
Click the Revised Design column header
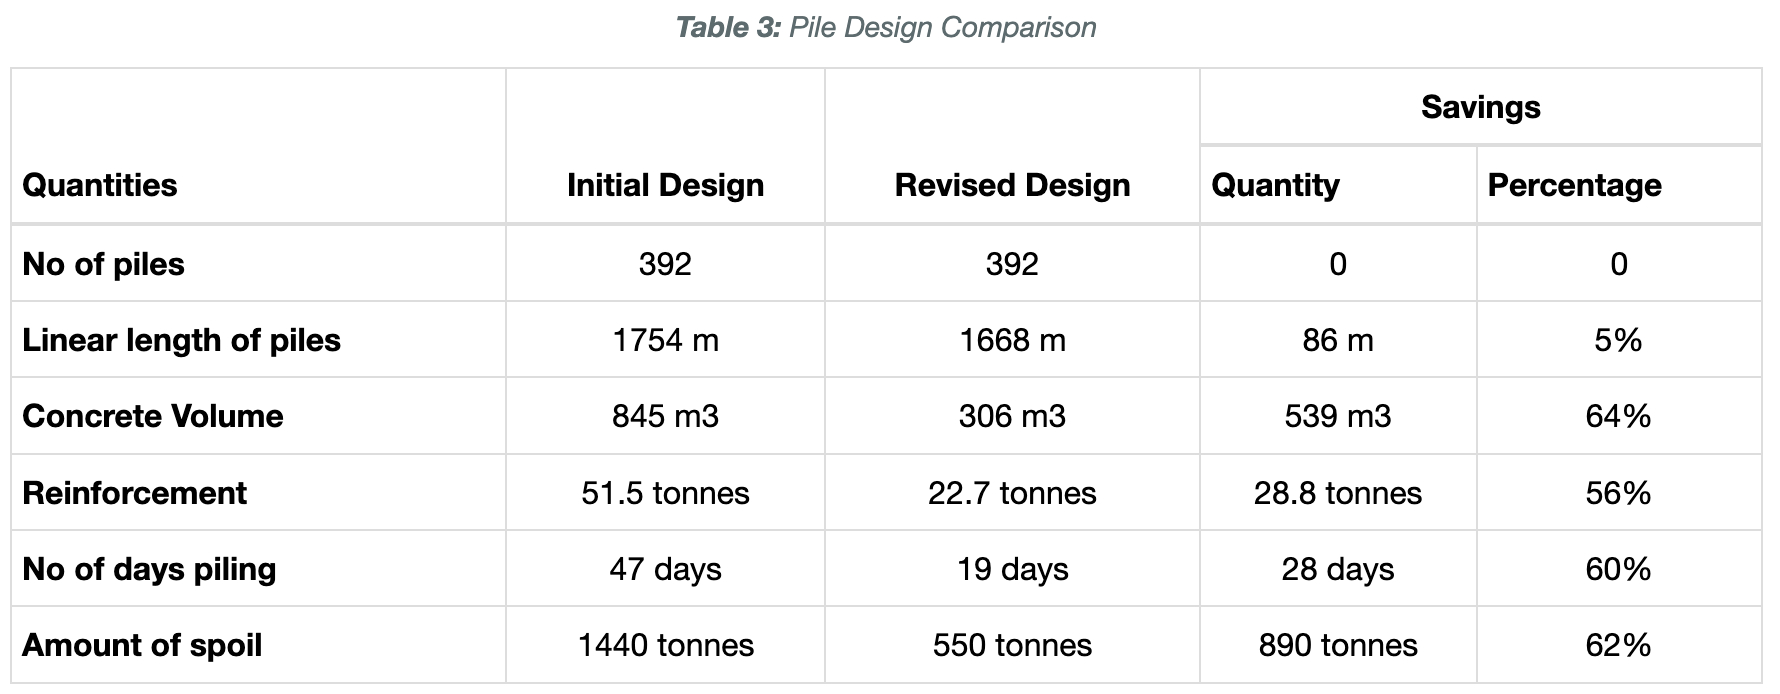coord(1012,185)
